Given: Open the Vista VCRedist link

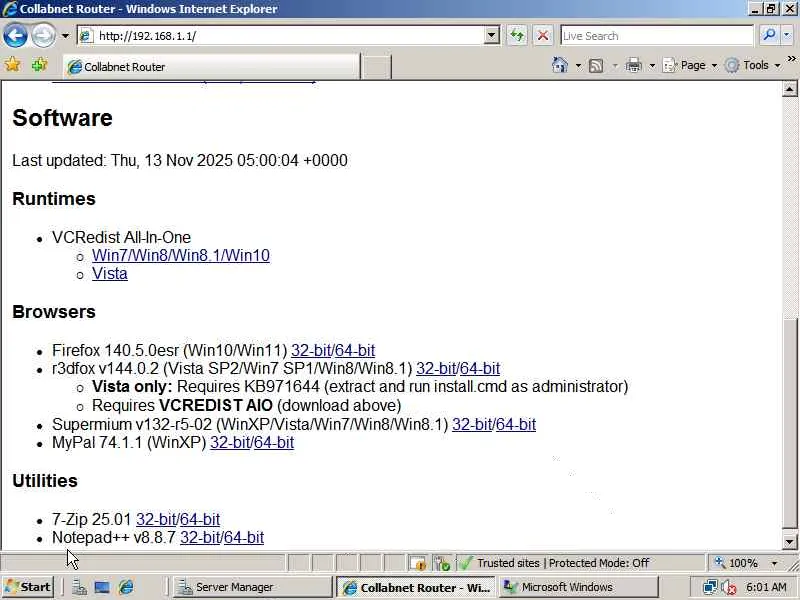Looking at the screenshot, I should (110, 273).
